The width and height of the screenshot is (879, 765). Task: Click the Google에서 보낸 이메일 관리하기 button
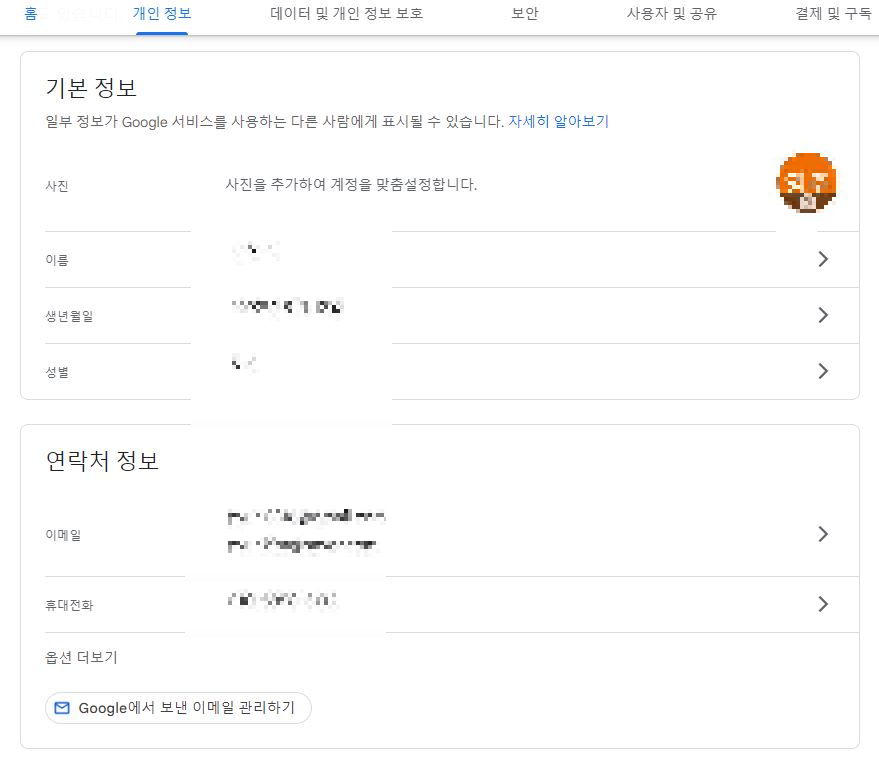(x=177, y=707)
